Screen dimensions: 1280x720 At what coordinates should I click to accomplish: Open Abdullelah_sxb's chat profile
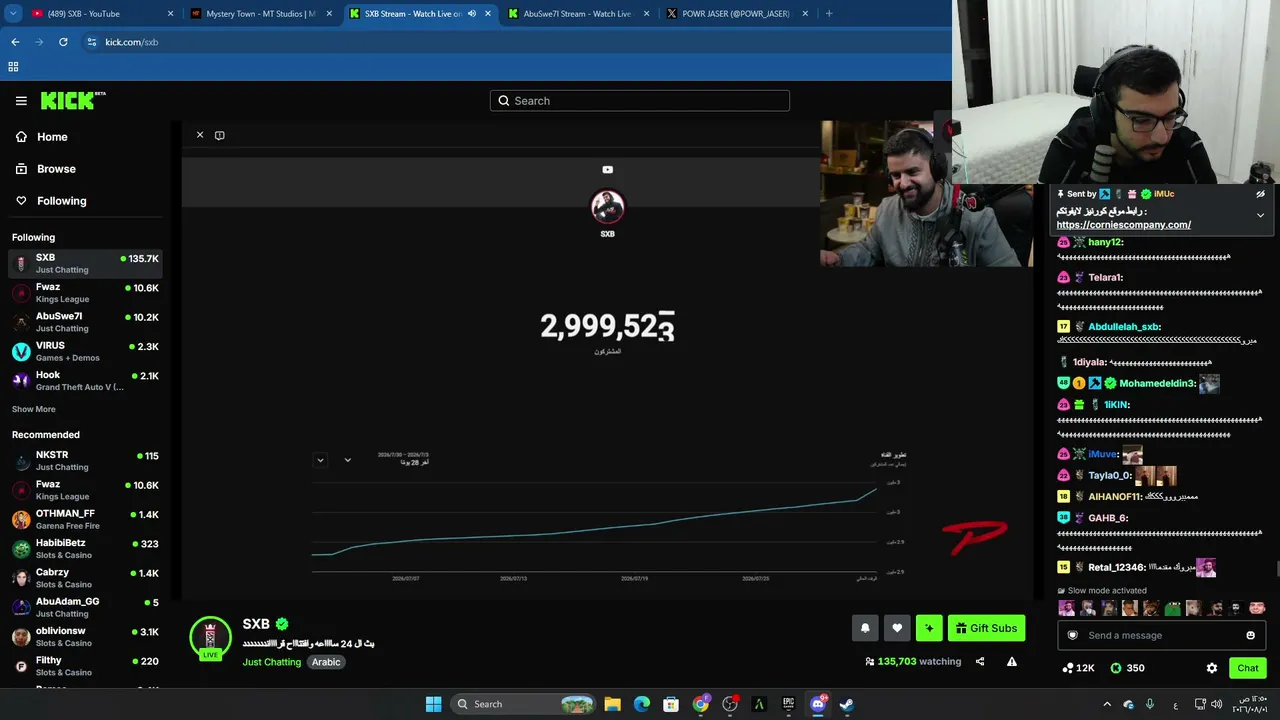(1124, 327)
